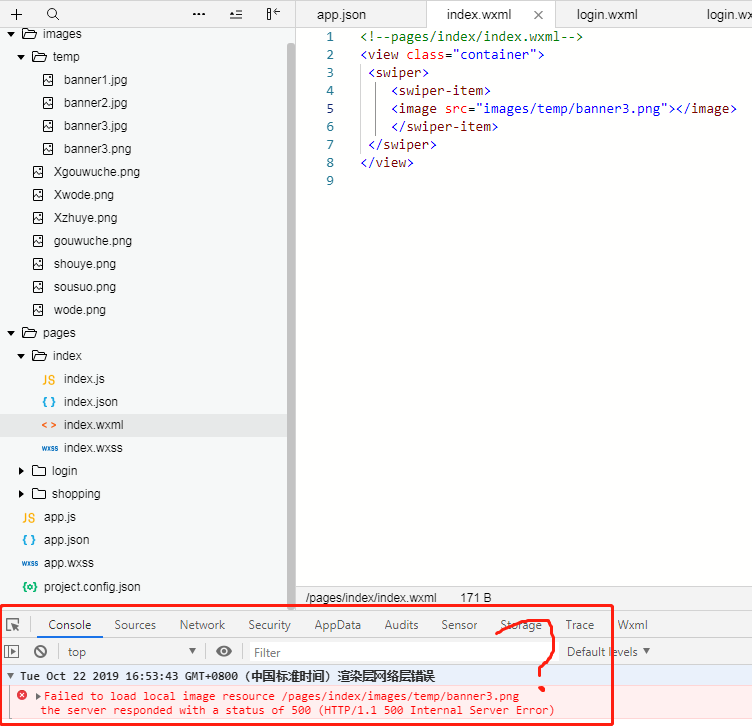Select banner3.png in file tree
Screen dimensions: 752x726
coord(97,149)
